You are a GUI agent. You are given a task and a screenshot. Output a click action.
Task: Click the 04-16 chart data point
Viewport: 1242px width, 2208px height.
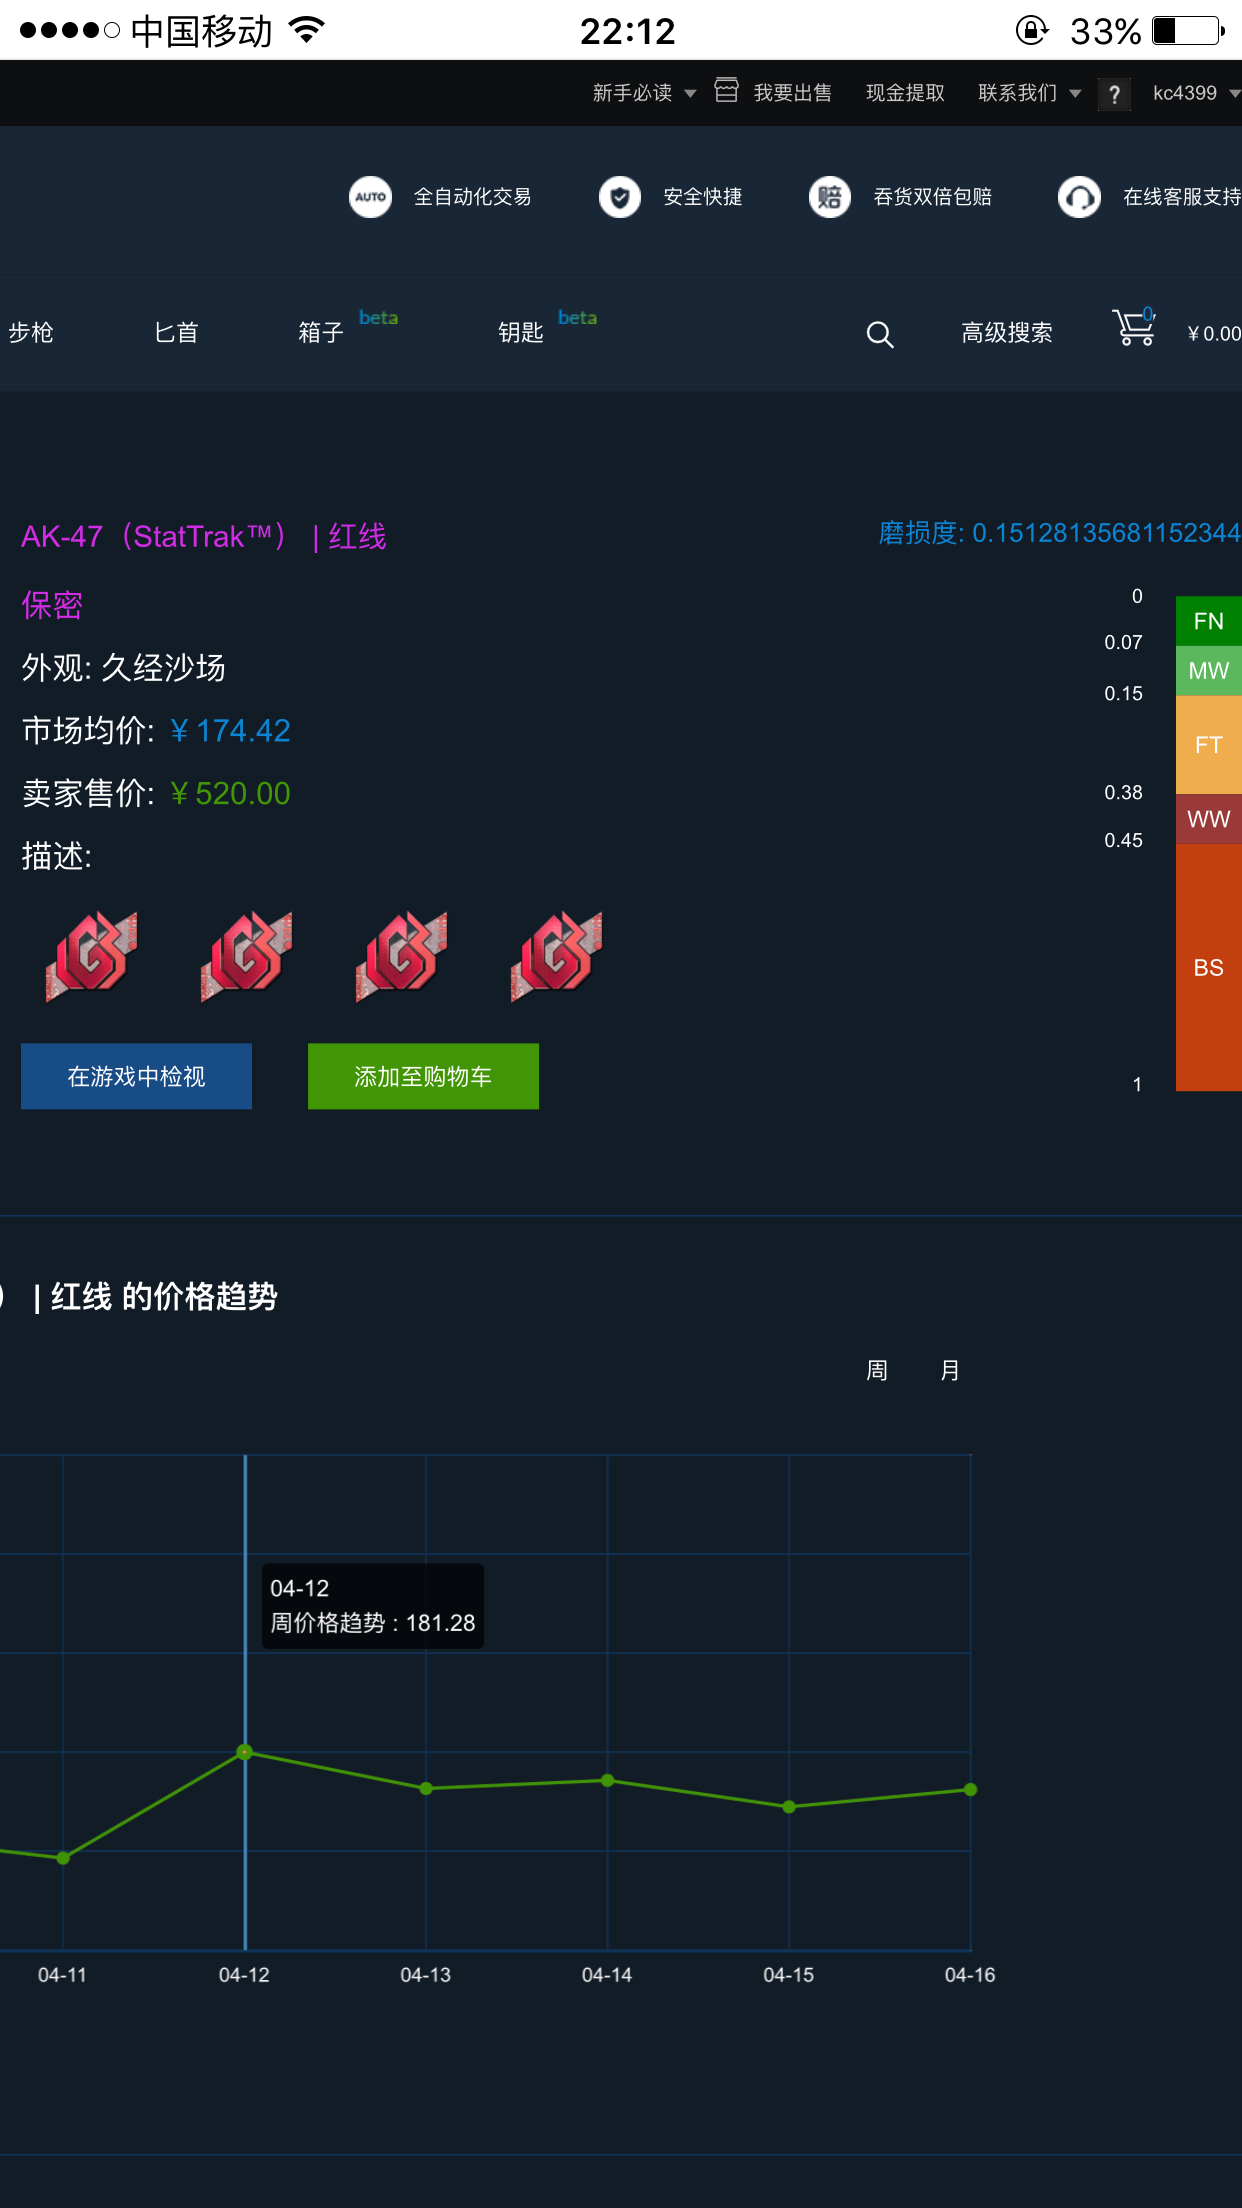click(970, 1789)
